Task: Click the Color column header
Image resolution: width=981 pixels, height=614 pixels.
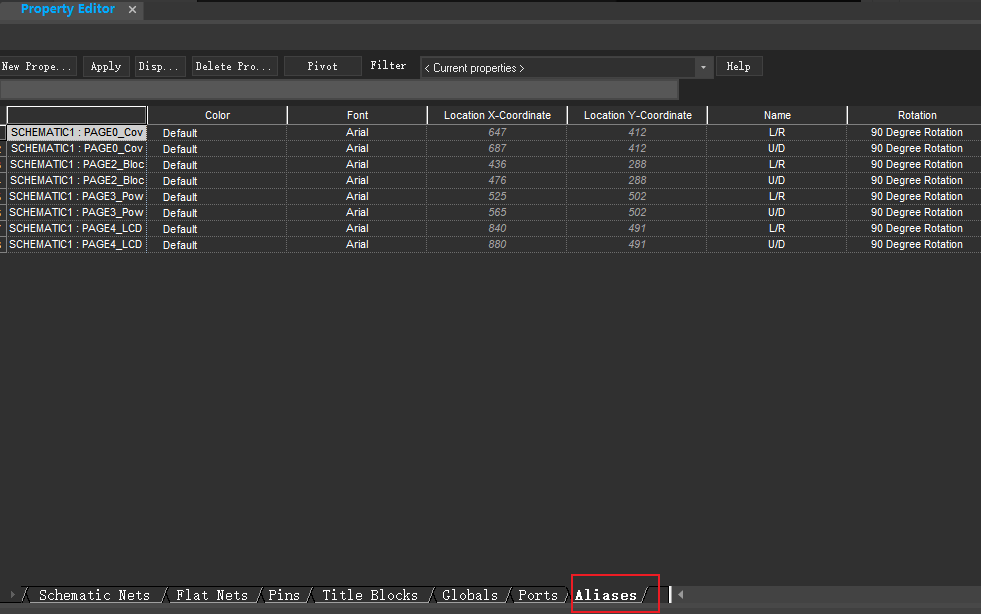Action: (x=217, y=115)
